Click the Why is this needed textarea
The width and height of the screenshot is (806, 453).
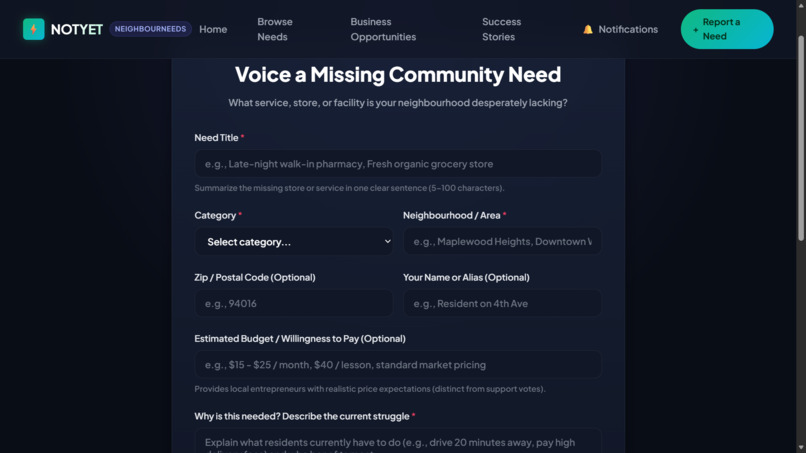[x=398, y=441]
